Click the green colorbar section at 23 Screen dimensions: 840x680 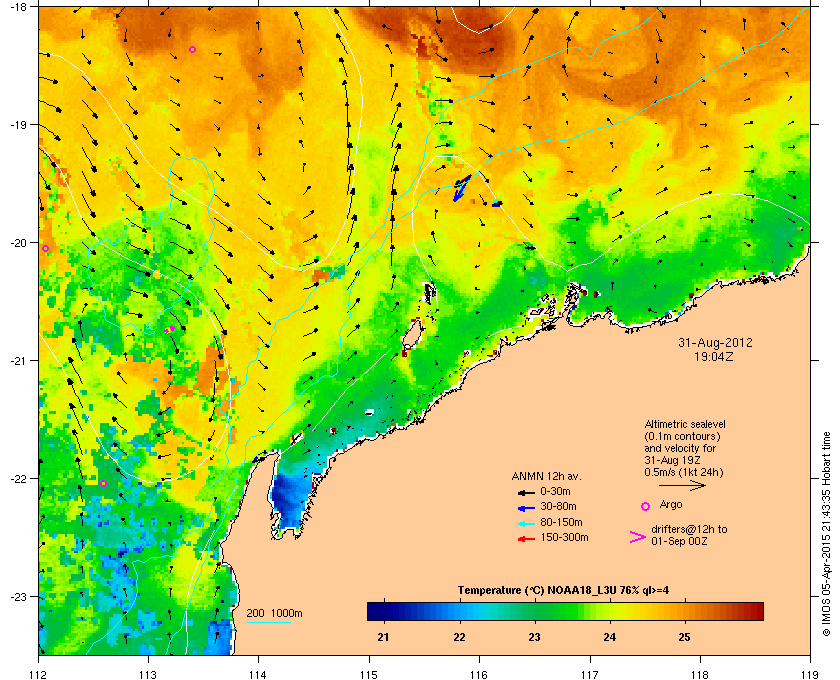click(534, 611)
